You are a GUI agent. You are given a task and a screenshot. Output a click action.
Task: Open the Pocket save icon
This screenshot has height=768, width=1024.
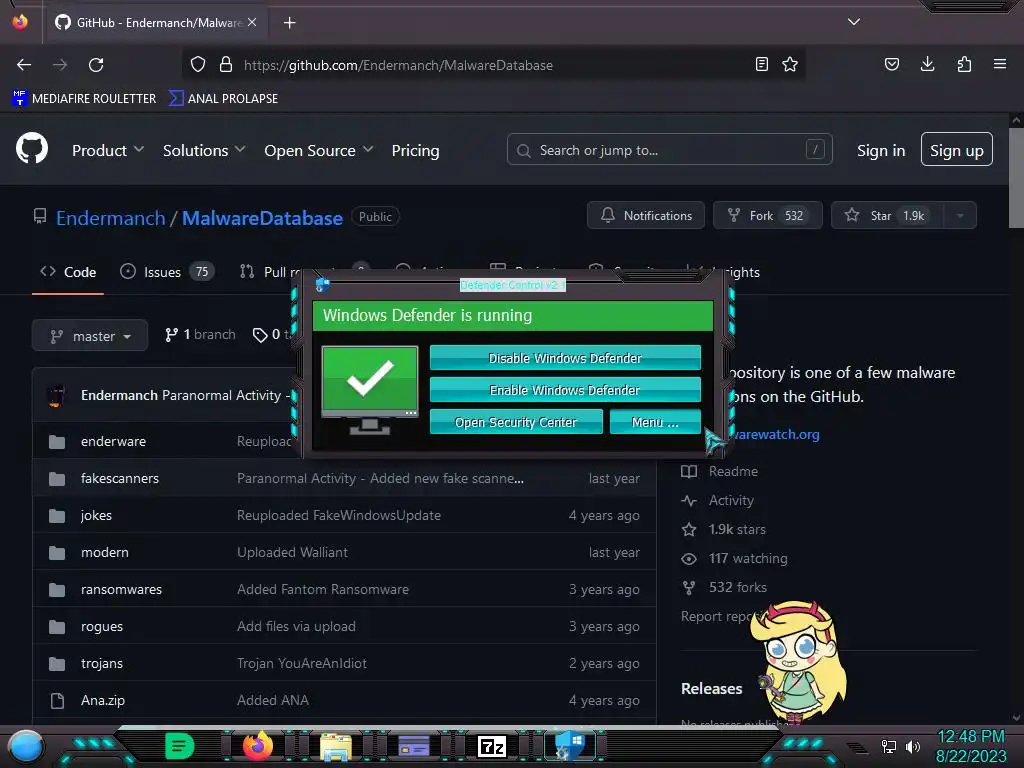[892, 64]
